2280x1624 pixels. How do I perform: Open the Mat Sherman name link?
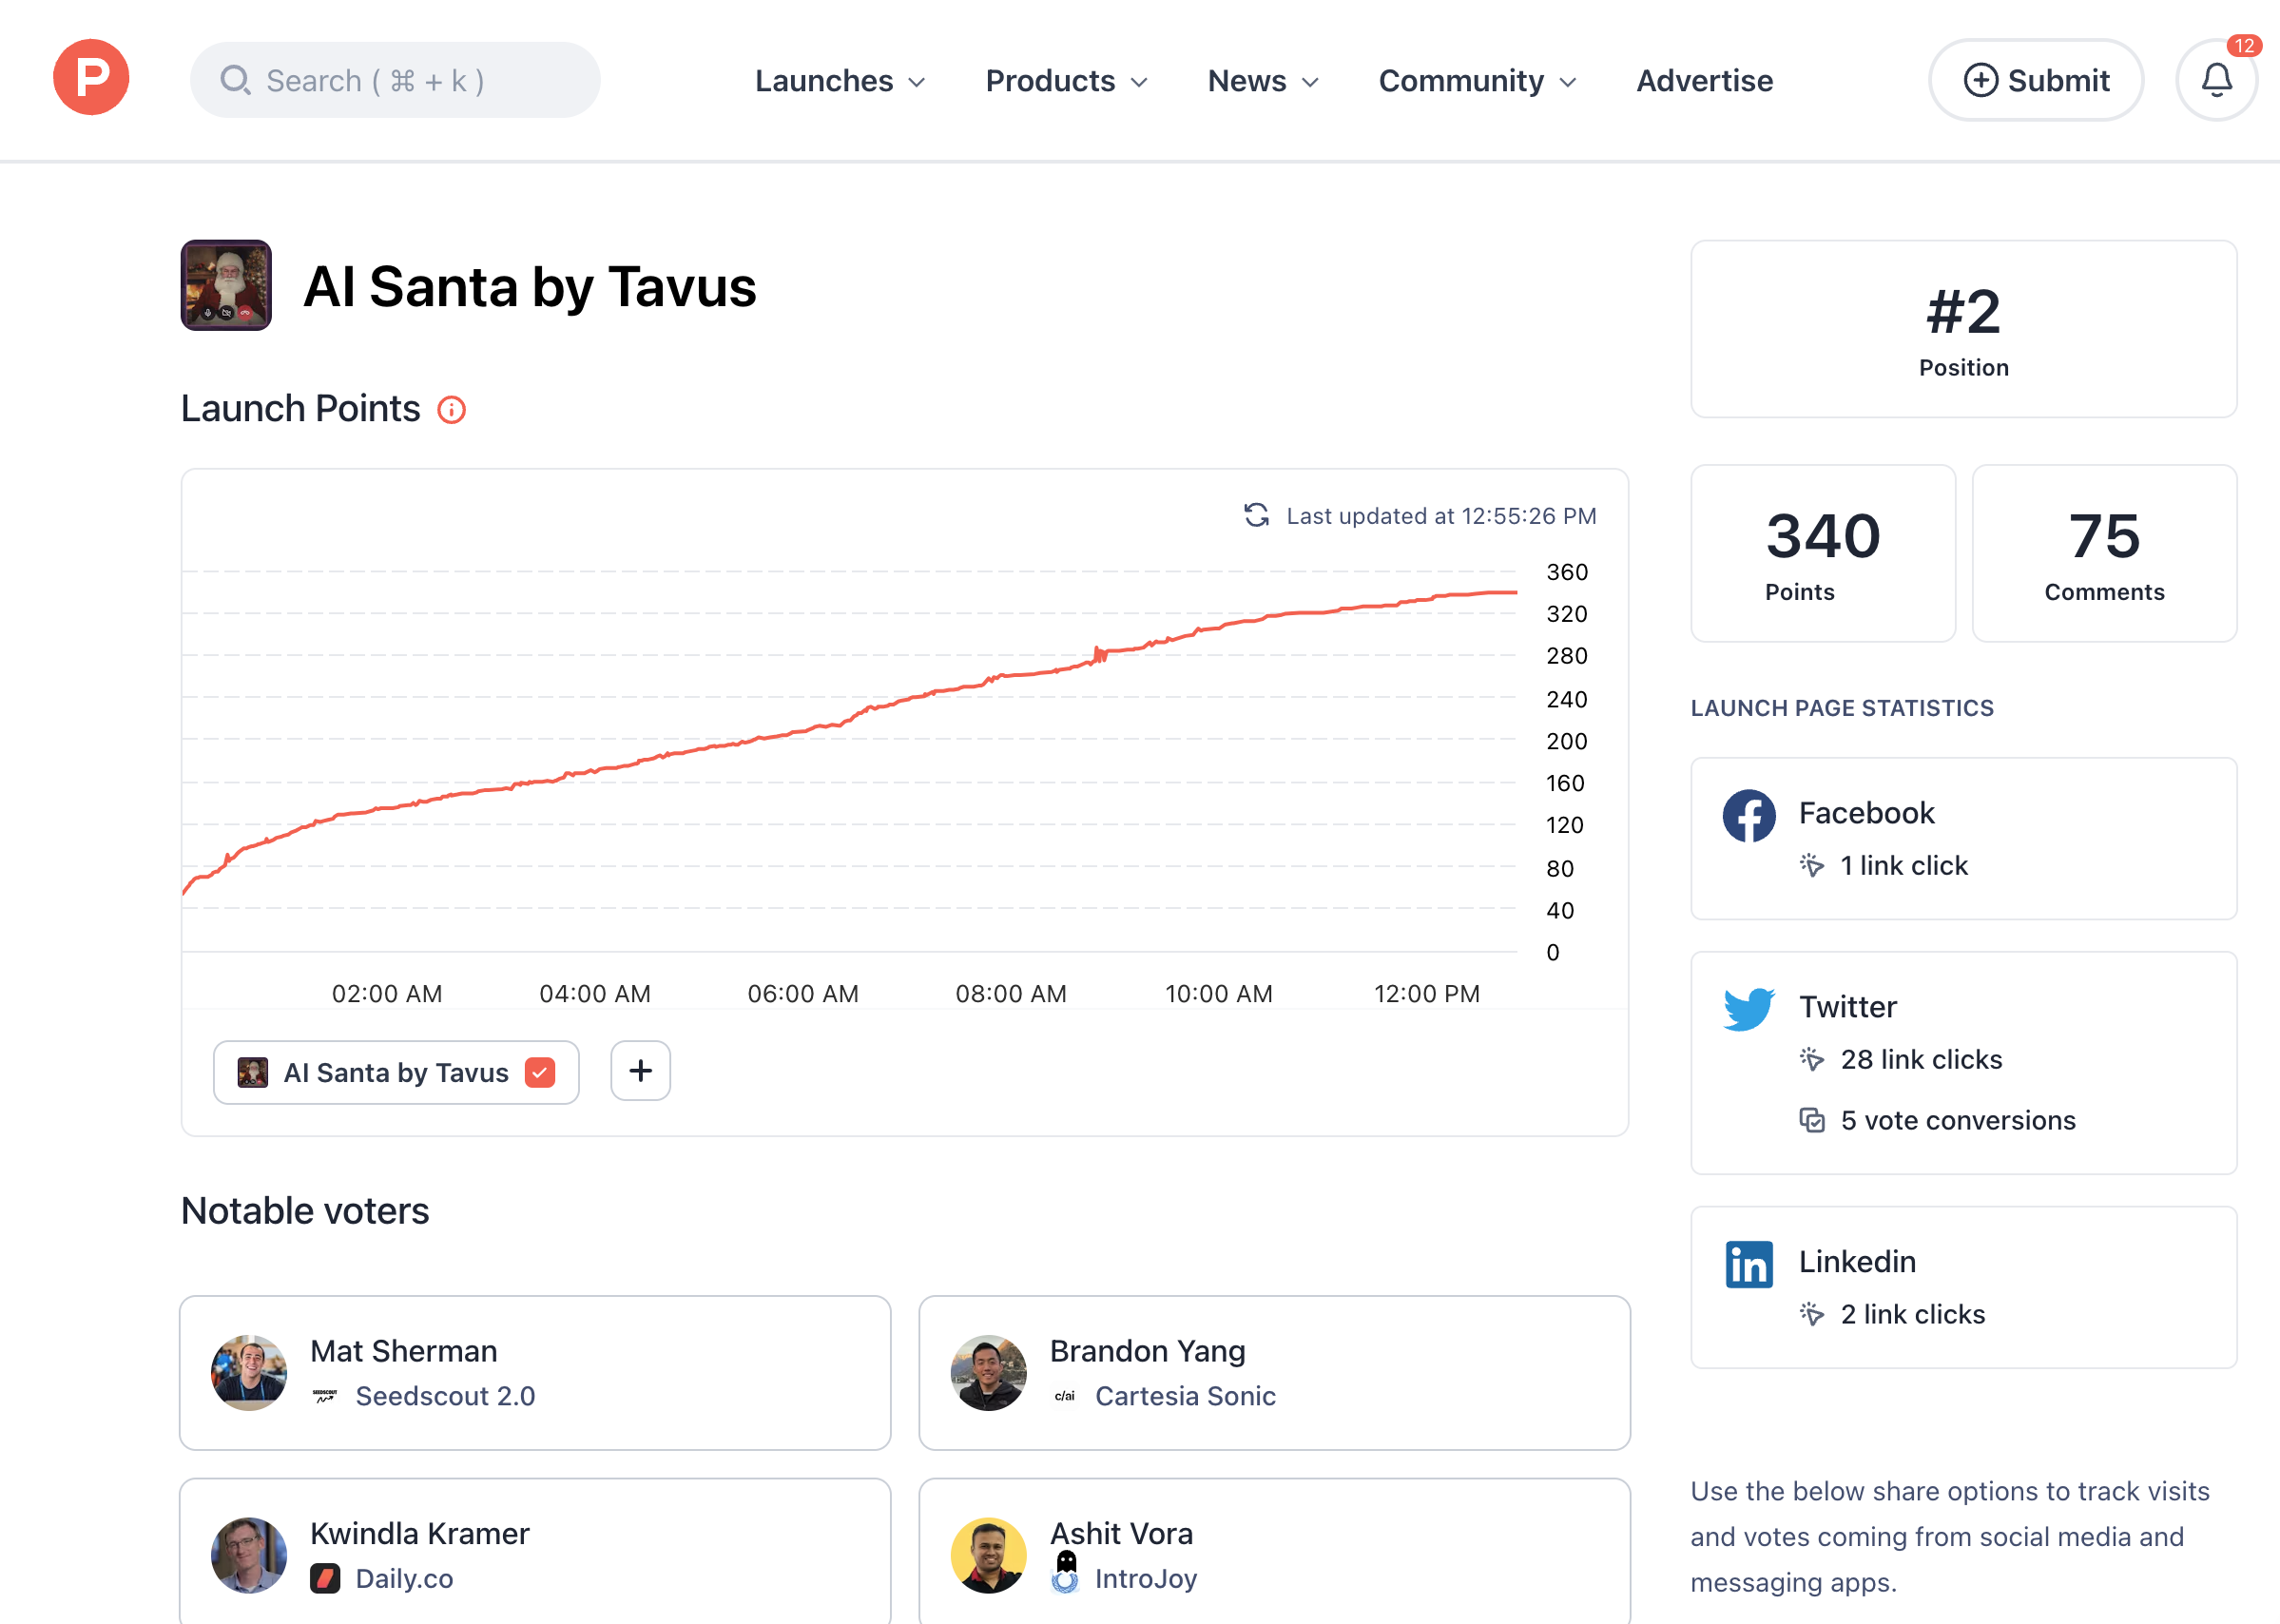pyautogui.click(x=403, y=1351)
